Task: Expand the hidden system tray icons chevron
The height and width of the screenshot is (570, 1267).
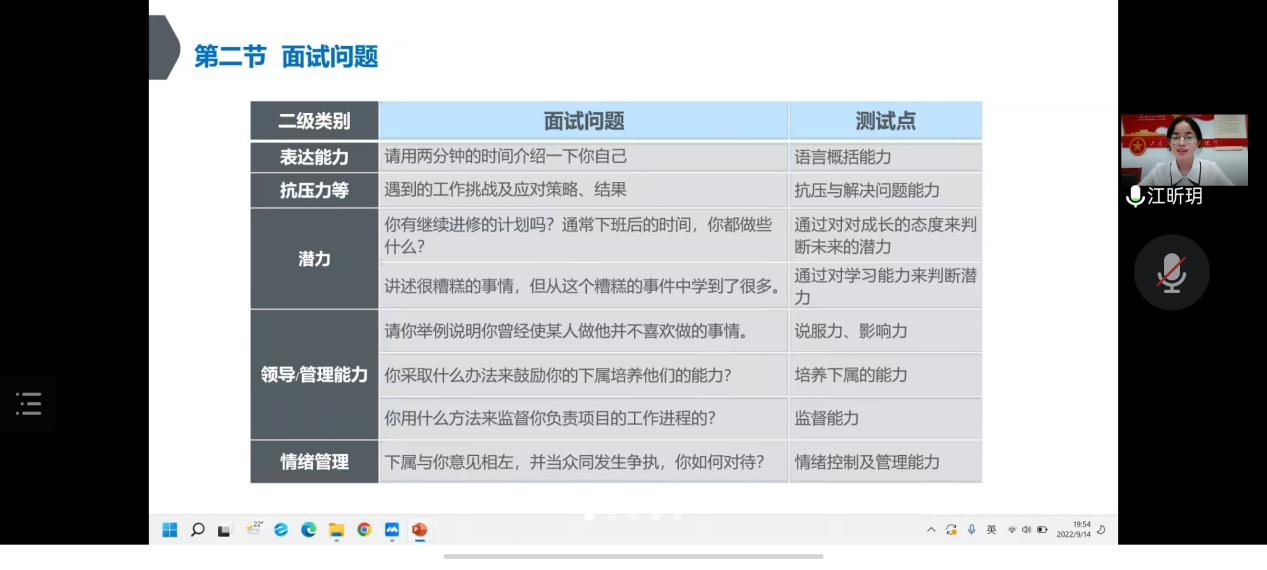Action: (x=931, y=530)
